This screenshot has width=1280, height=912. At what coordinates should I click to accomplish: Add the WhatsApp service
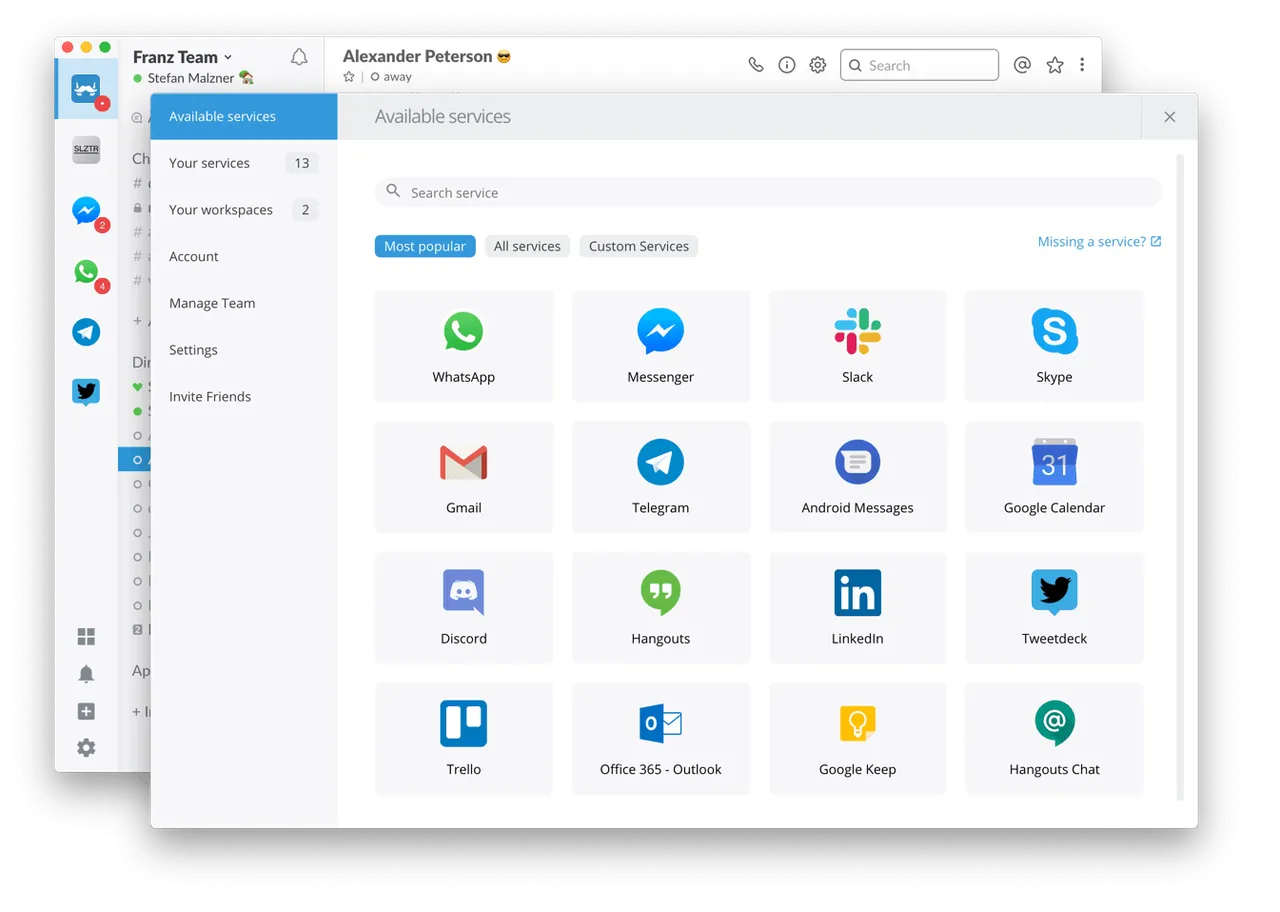coord(464,346)
